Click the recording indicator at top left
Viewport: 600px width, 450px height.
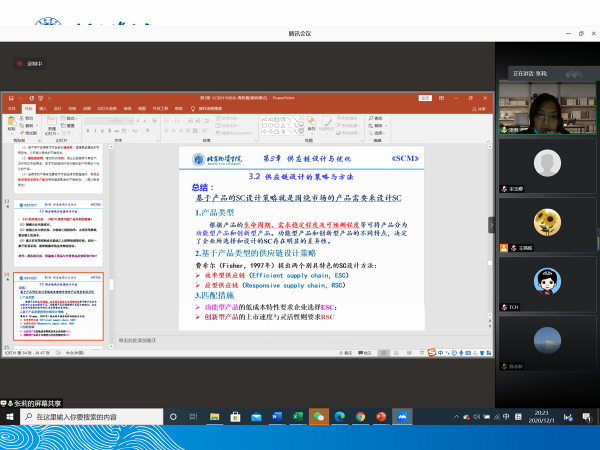(32, 64)
